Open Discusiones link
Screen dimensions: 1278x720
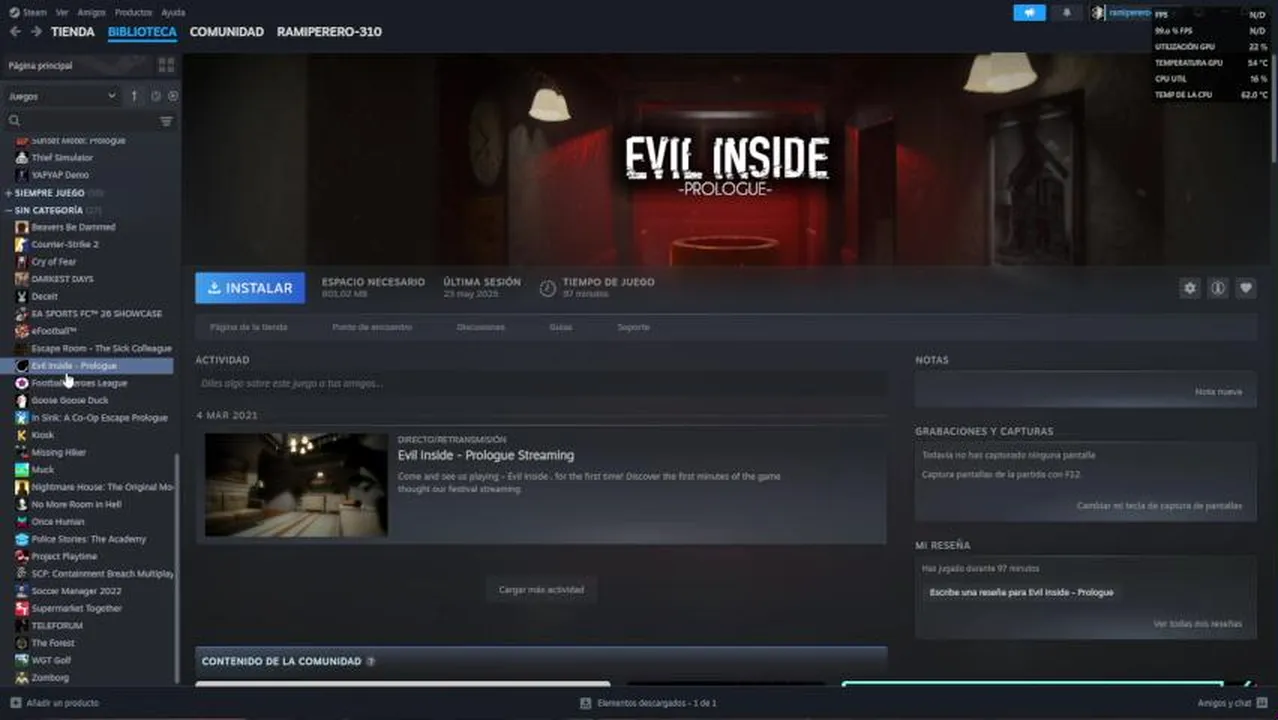[480, 327]
